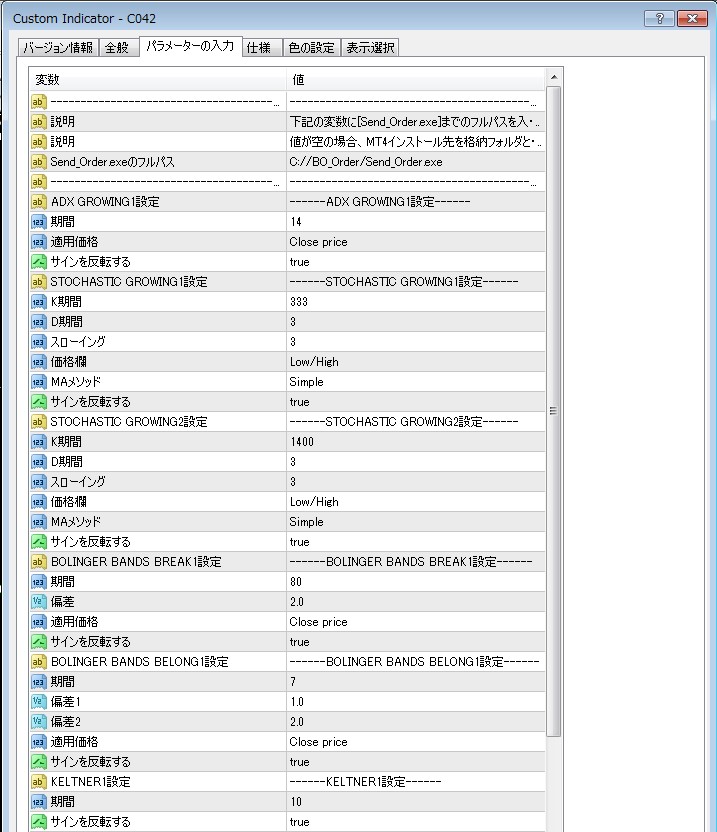717x832 pixels.
Task: Open the 表示選択 tab
Action: [x=370, y=48]
